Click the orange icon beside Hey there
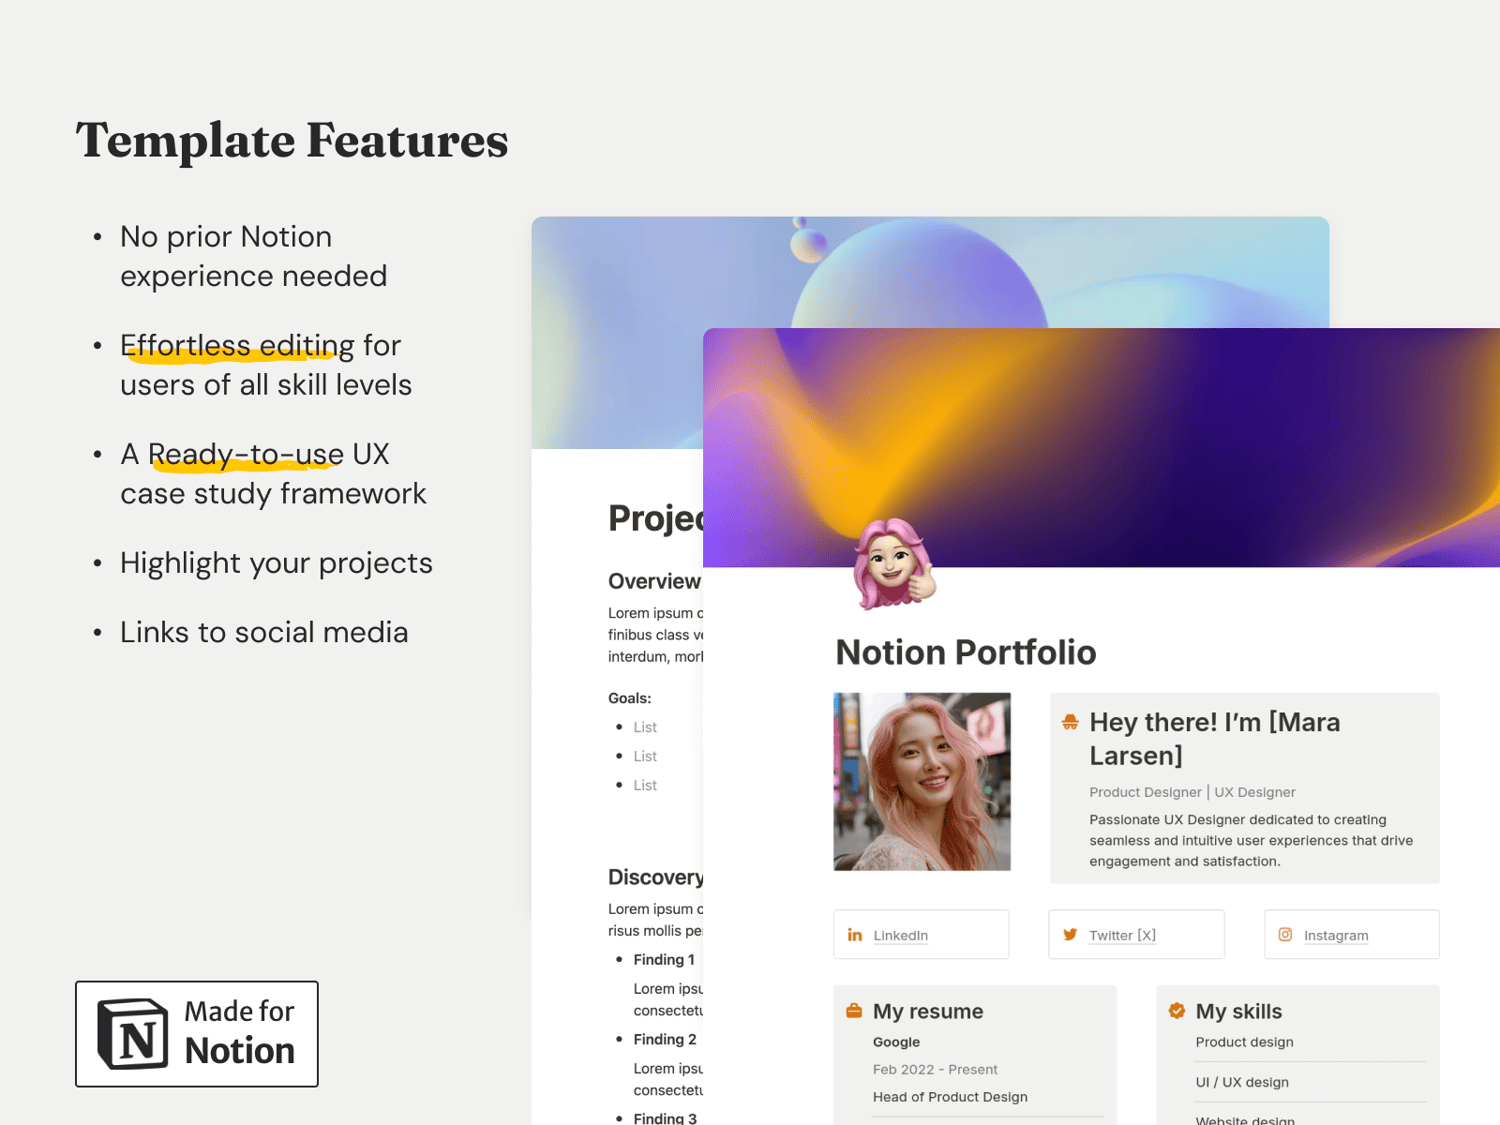The width and height of the screenshot is (1500, 1125). tap(1070, 722)
